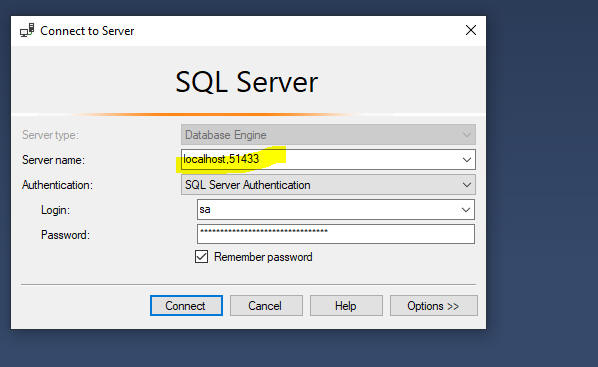Open the Authentication dropdown arrow
Viewport: 598px width, 367px height.
466,185
